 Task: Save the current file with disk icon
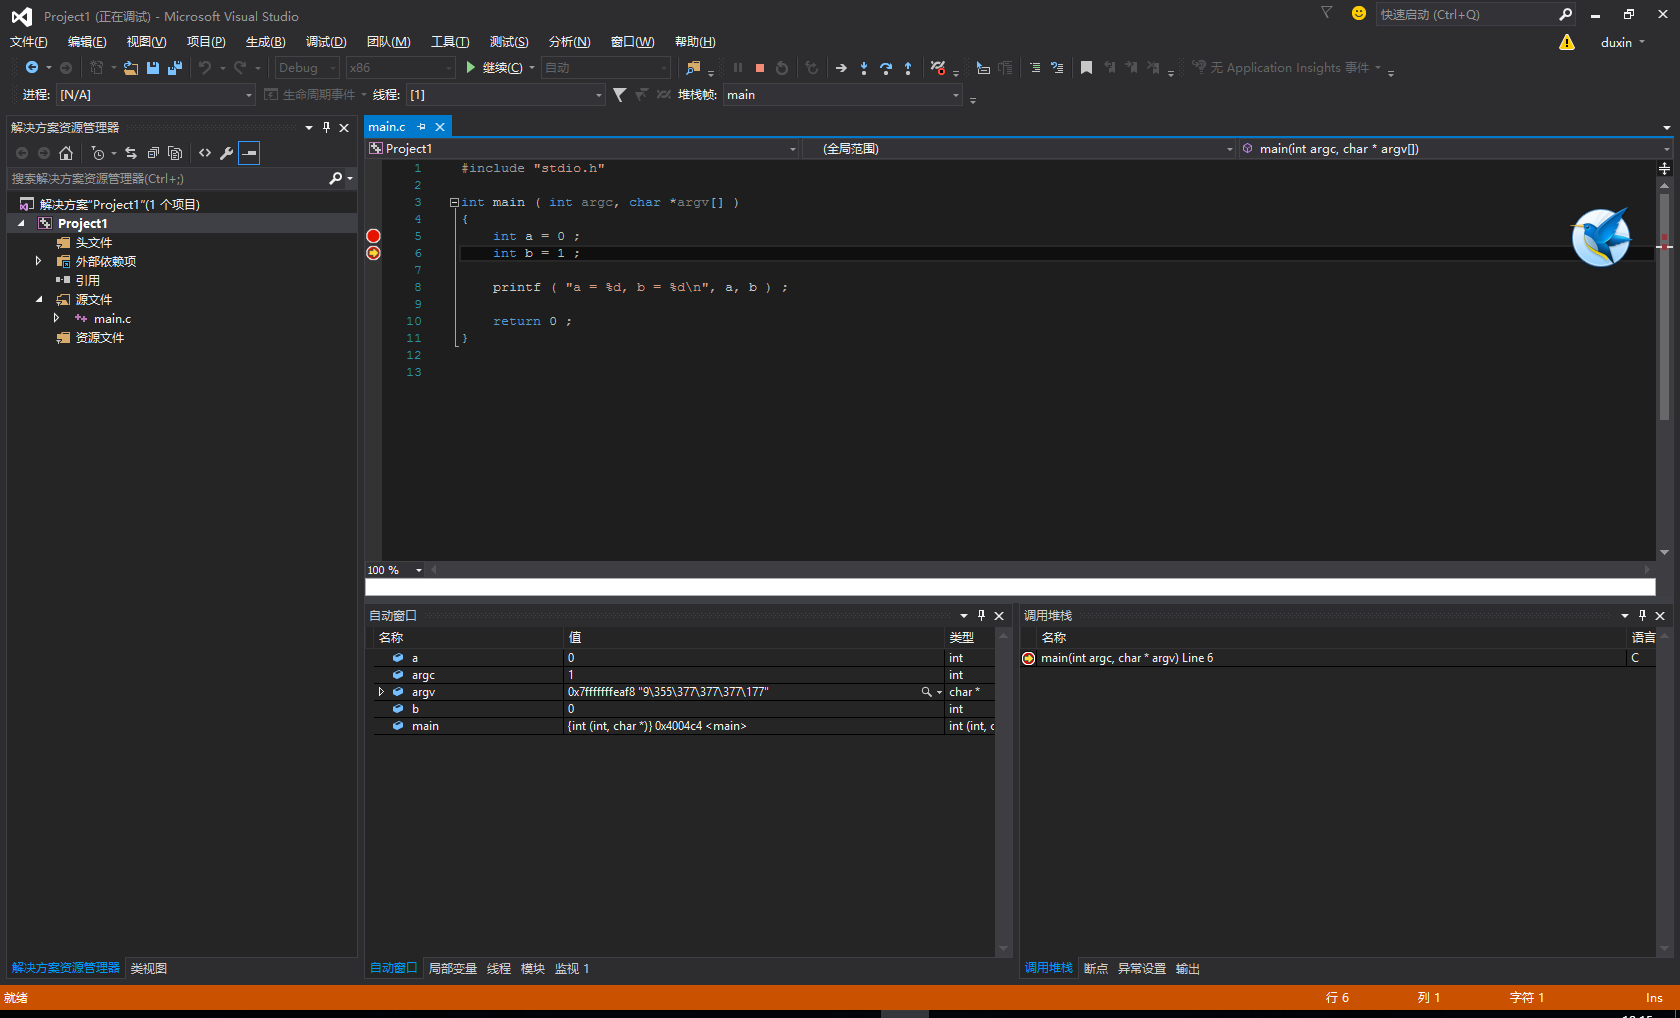tap(153, 67)
